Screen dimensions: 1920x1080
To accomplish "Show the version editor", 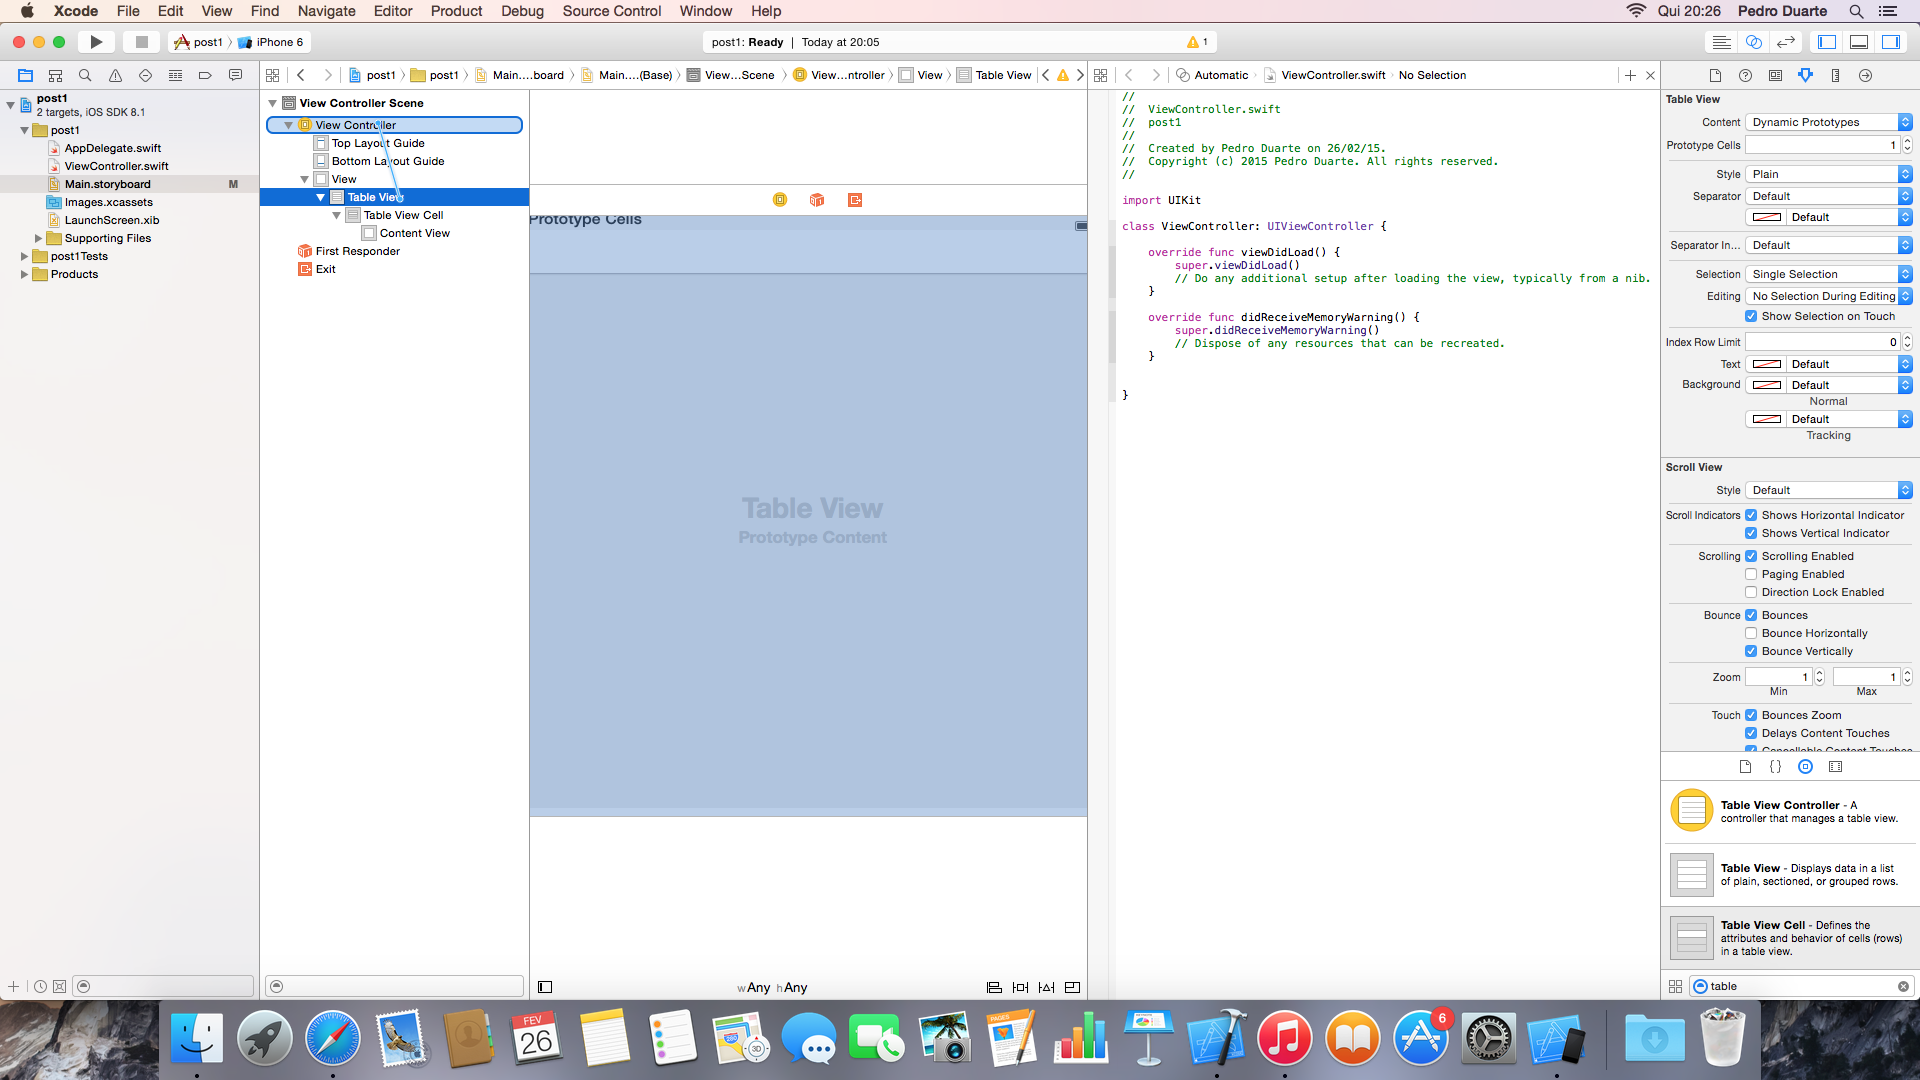I will [1786, 42].
